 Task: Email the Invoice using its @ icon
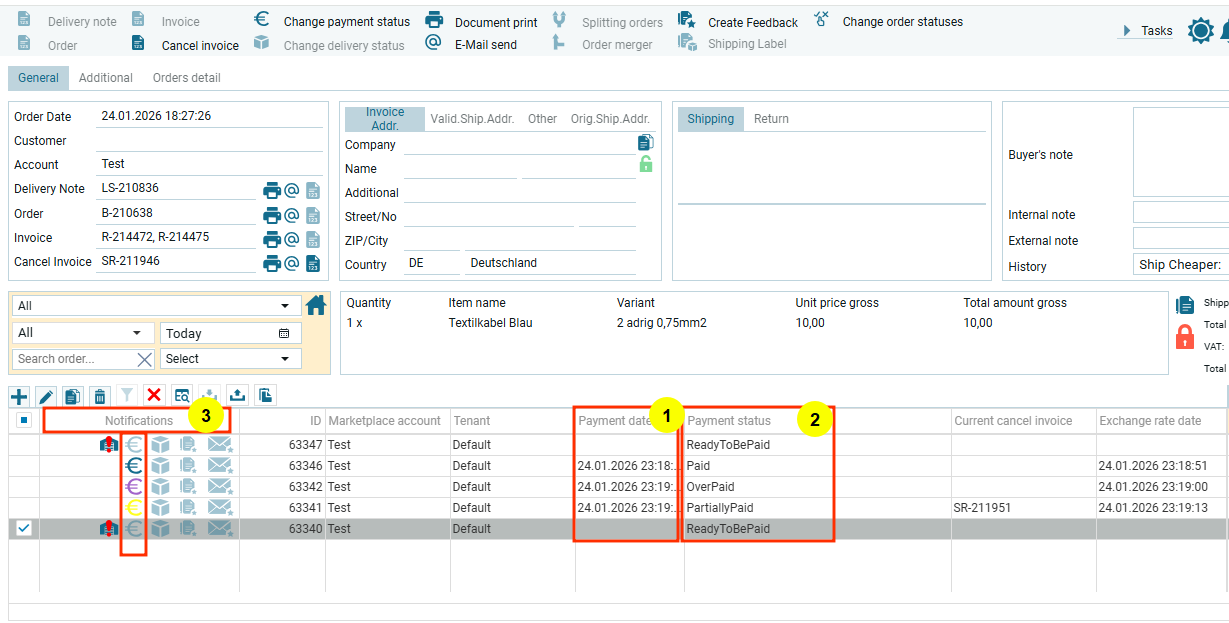[292, 239]
